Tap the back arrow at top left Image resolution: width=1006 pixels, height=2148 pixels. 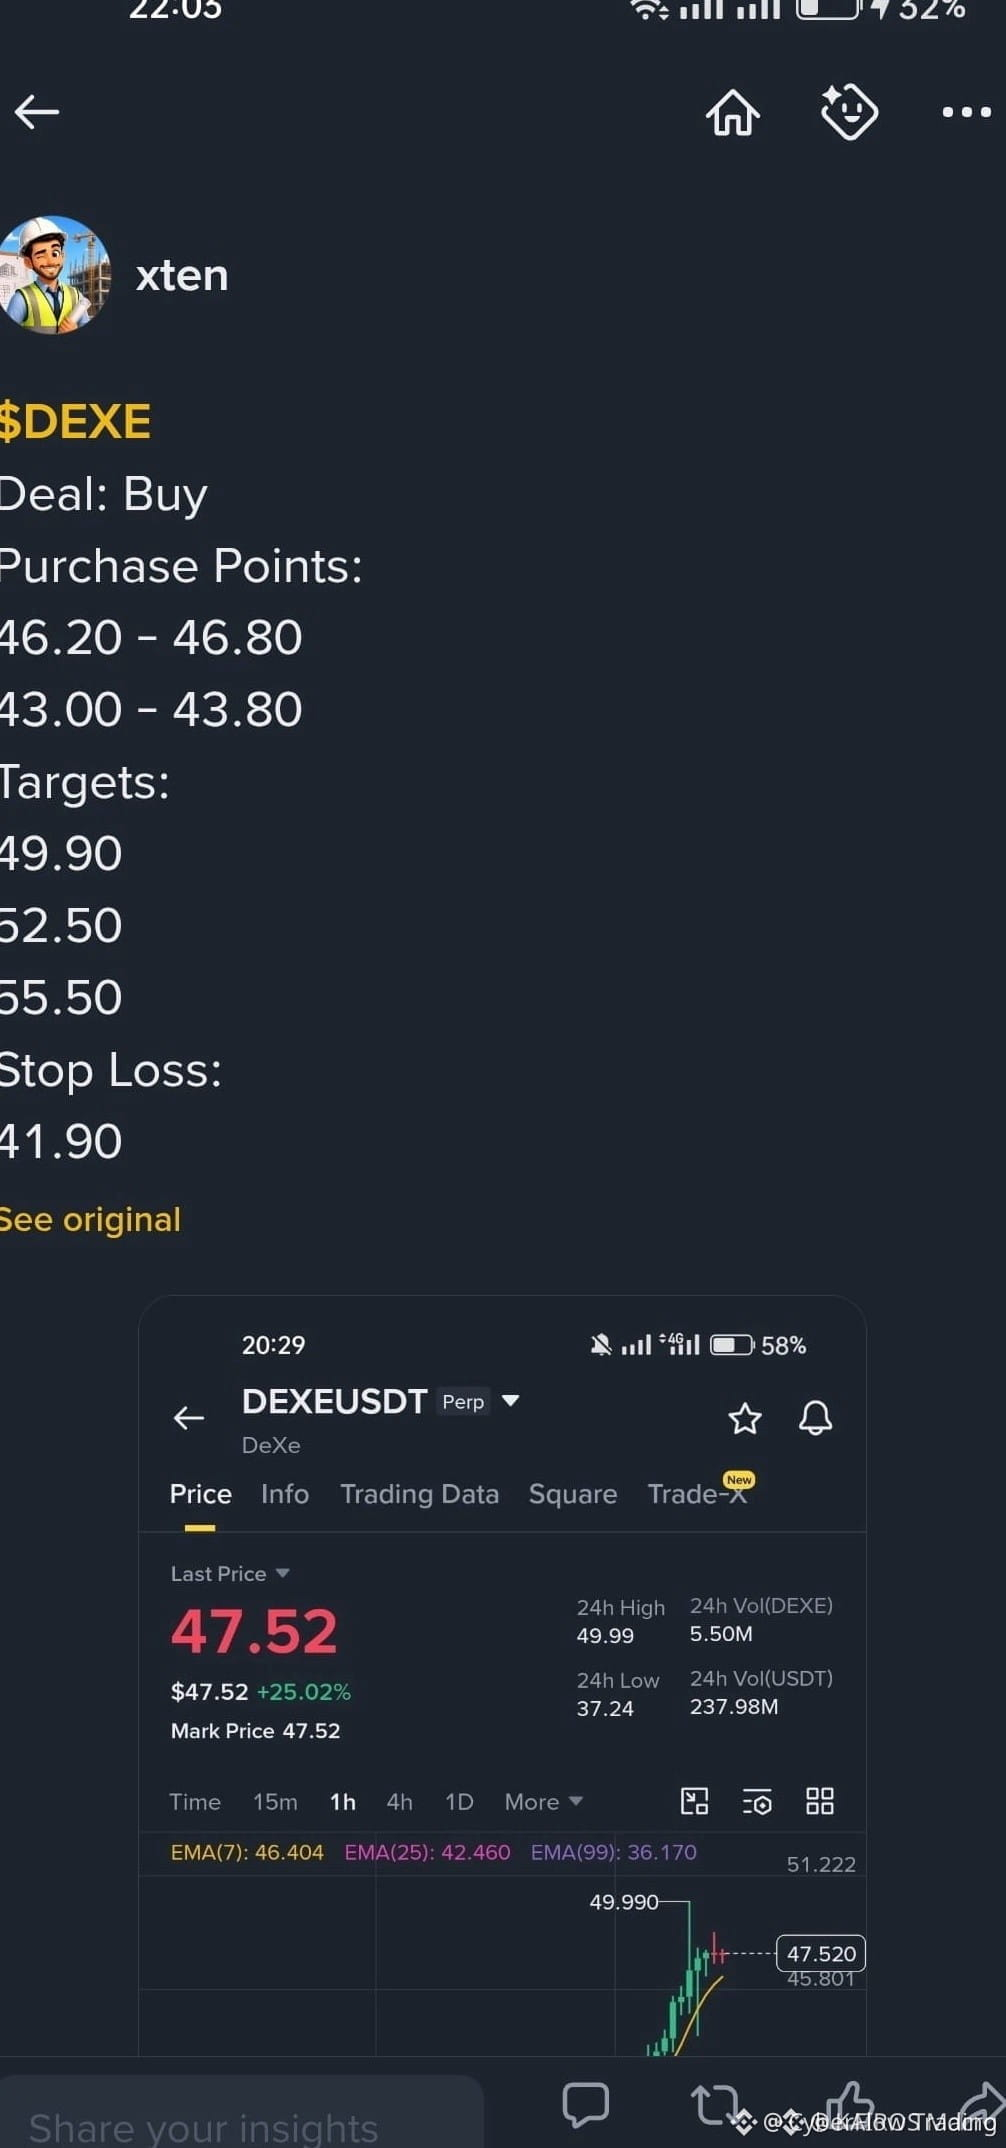37,111
